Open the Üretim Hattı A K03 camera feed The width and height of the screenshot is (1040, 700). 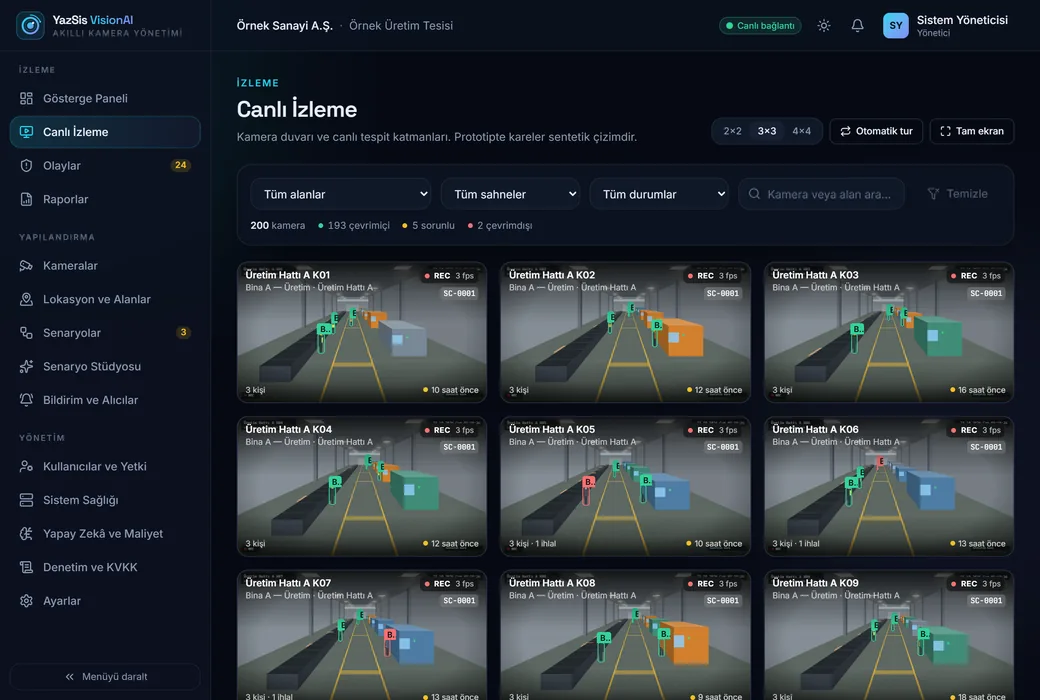click(x=889, y=332)
